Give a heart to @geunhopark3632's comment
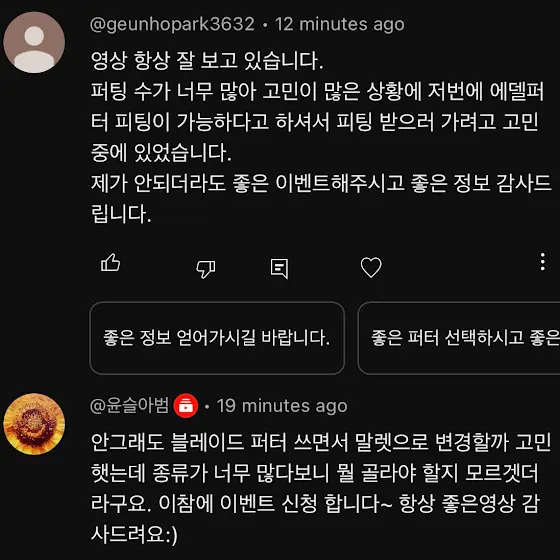560x560 pixels. 371,267
